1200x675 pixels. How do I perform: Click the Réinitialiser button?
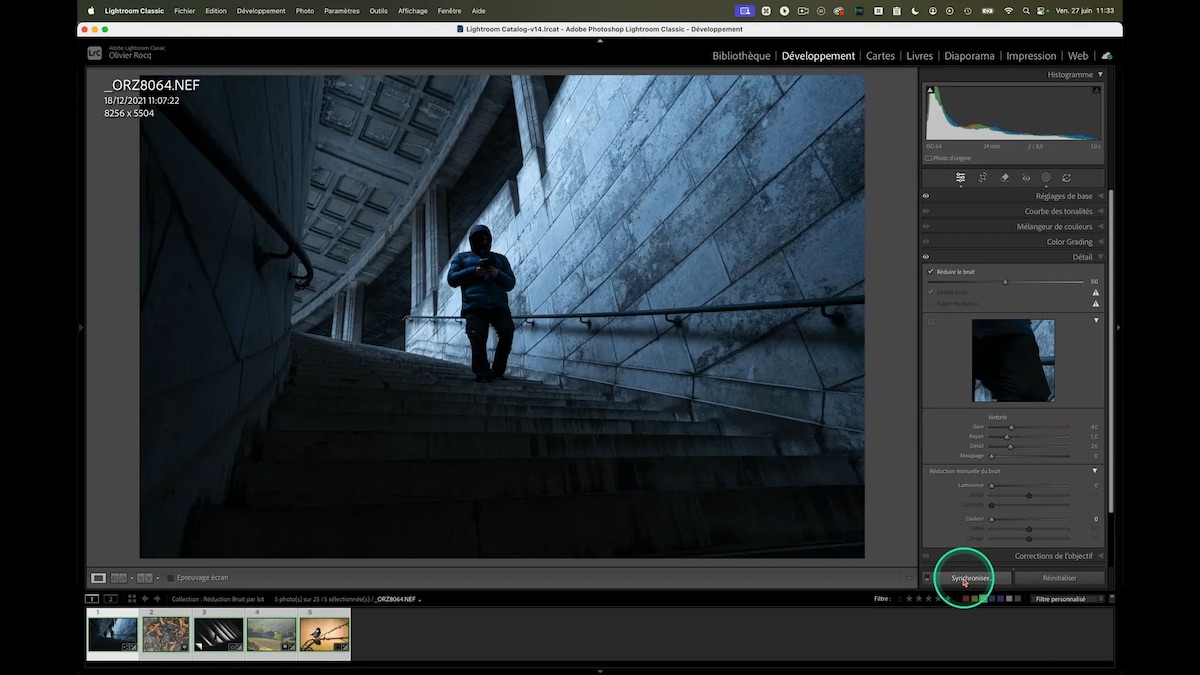click(1059, 578)
